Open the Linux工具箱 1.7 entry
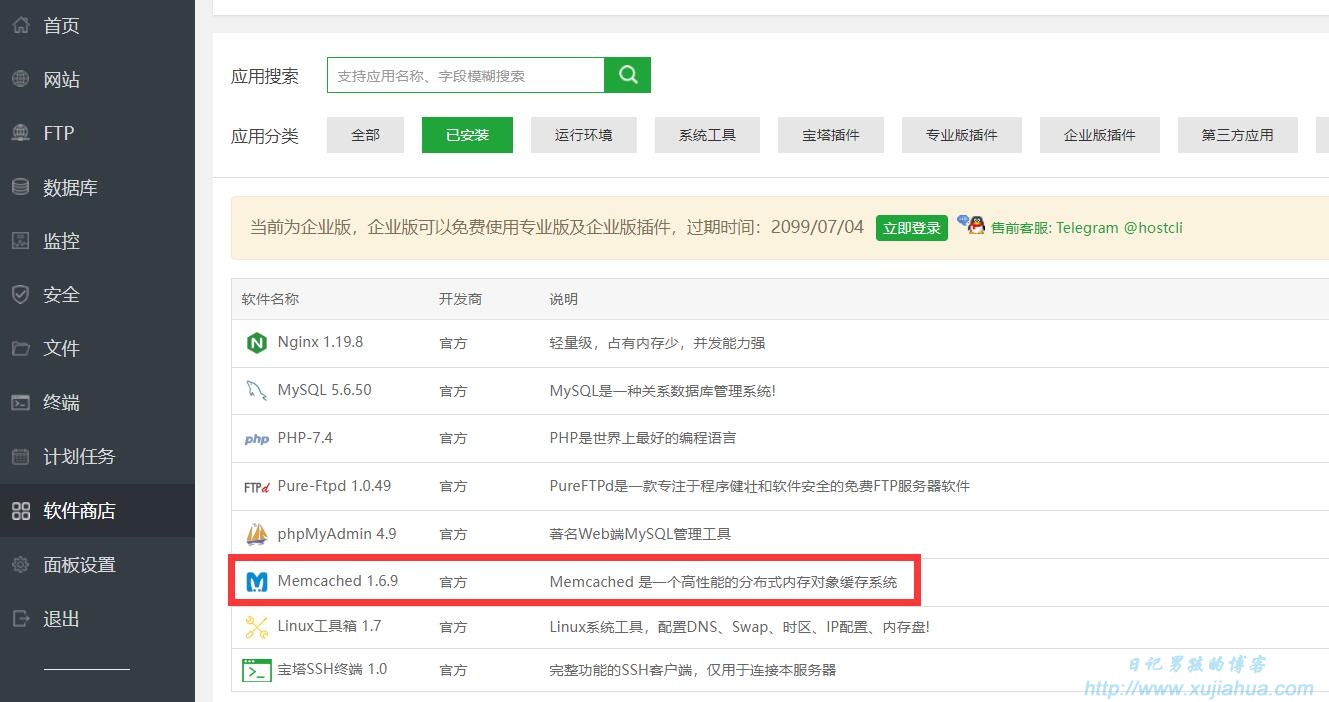Screen dimensions: 1329x702 329,626
